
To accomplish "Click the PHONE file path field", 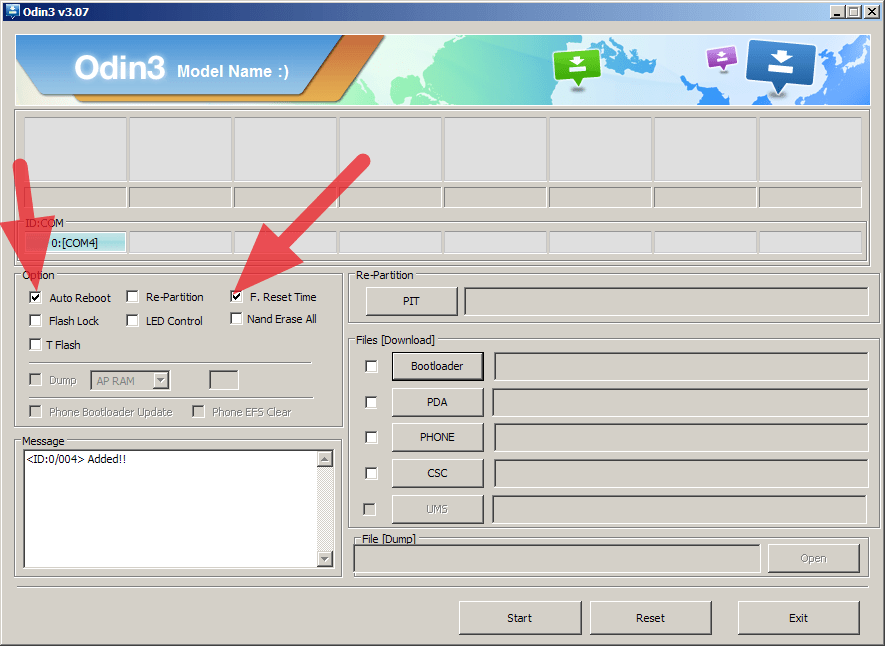I will pyautogui.click(x=681, y=437).
